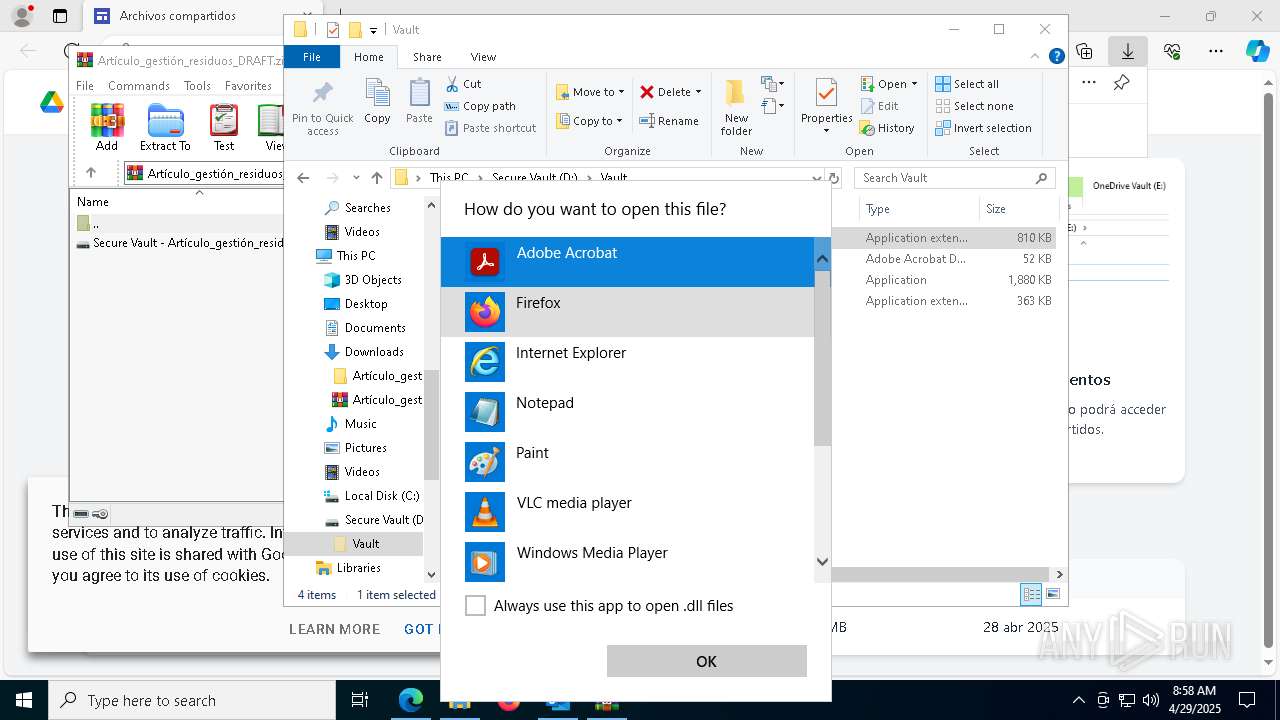Go up one folder level in Explorer
Screen dimensions: 1280x720
pyautogui.click(x=376, y=178)
